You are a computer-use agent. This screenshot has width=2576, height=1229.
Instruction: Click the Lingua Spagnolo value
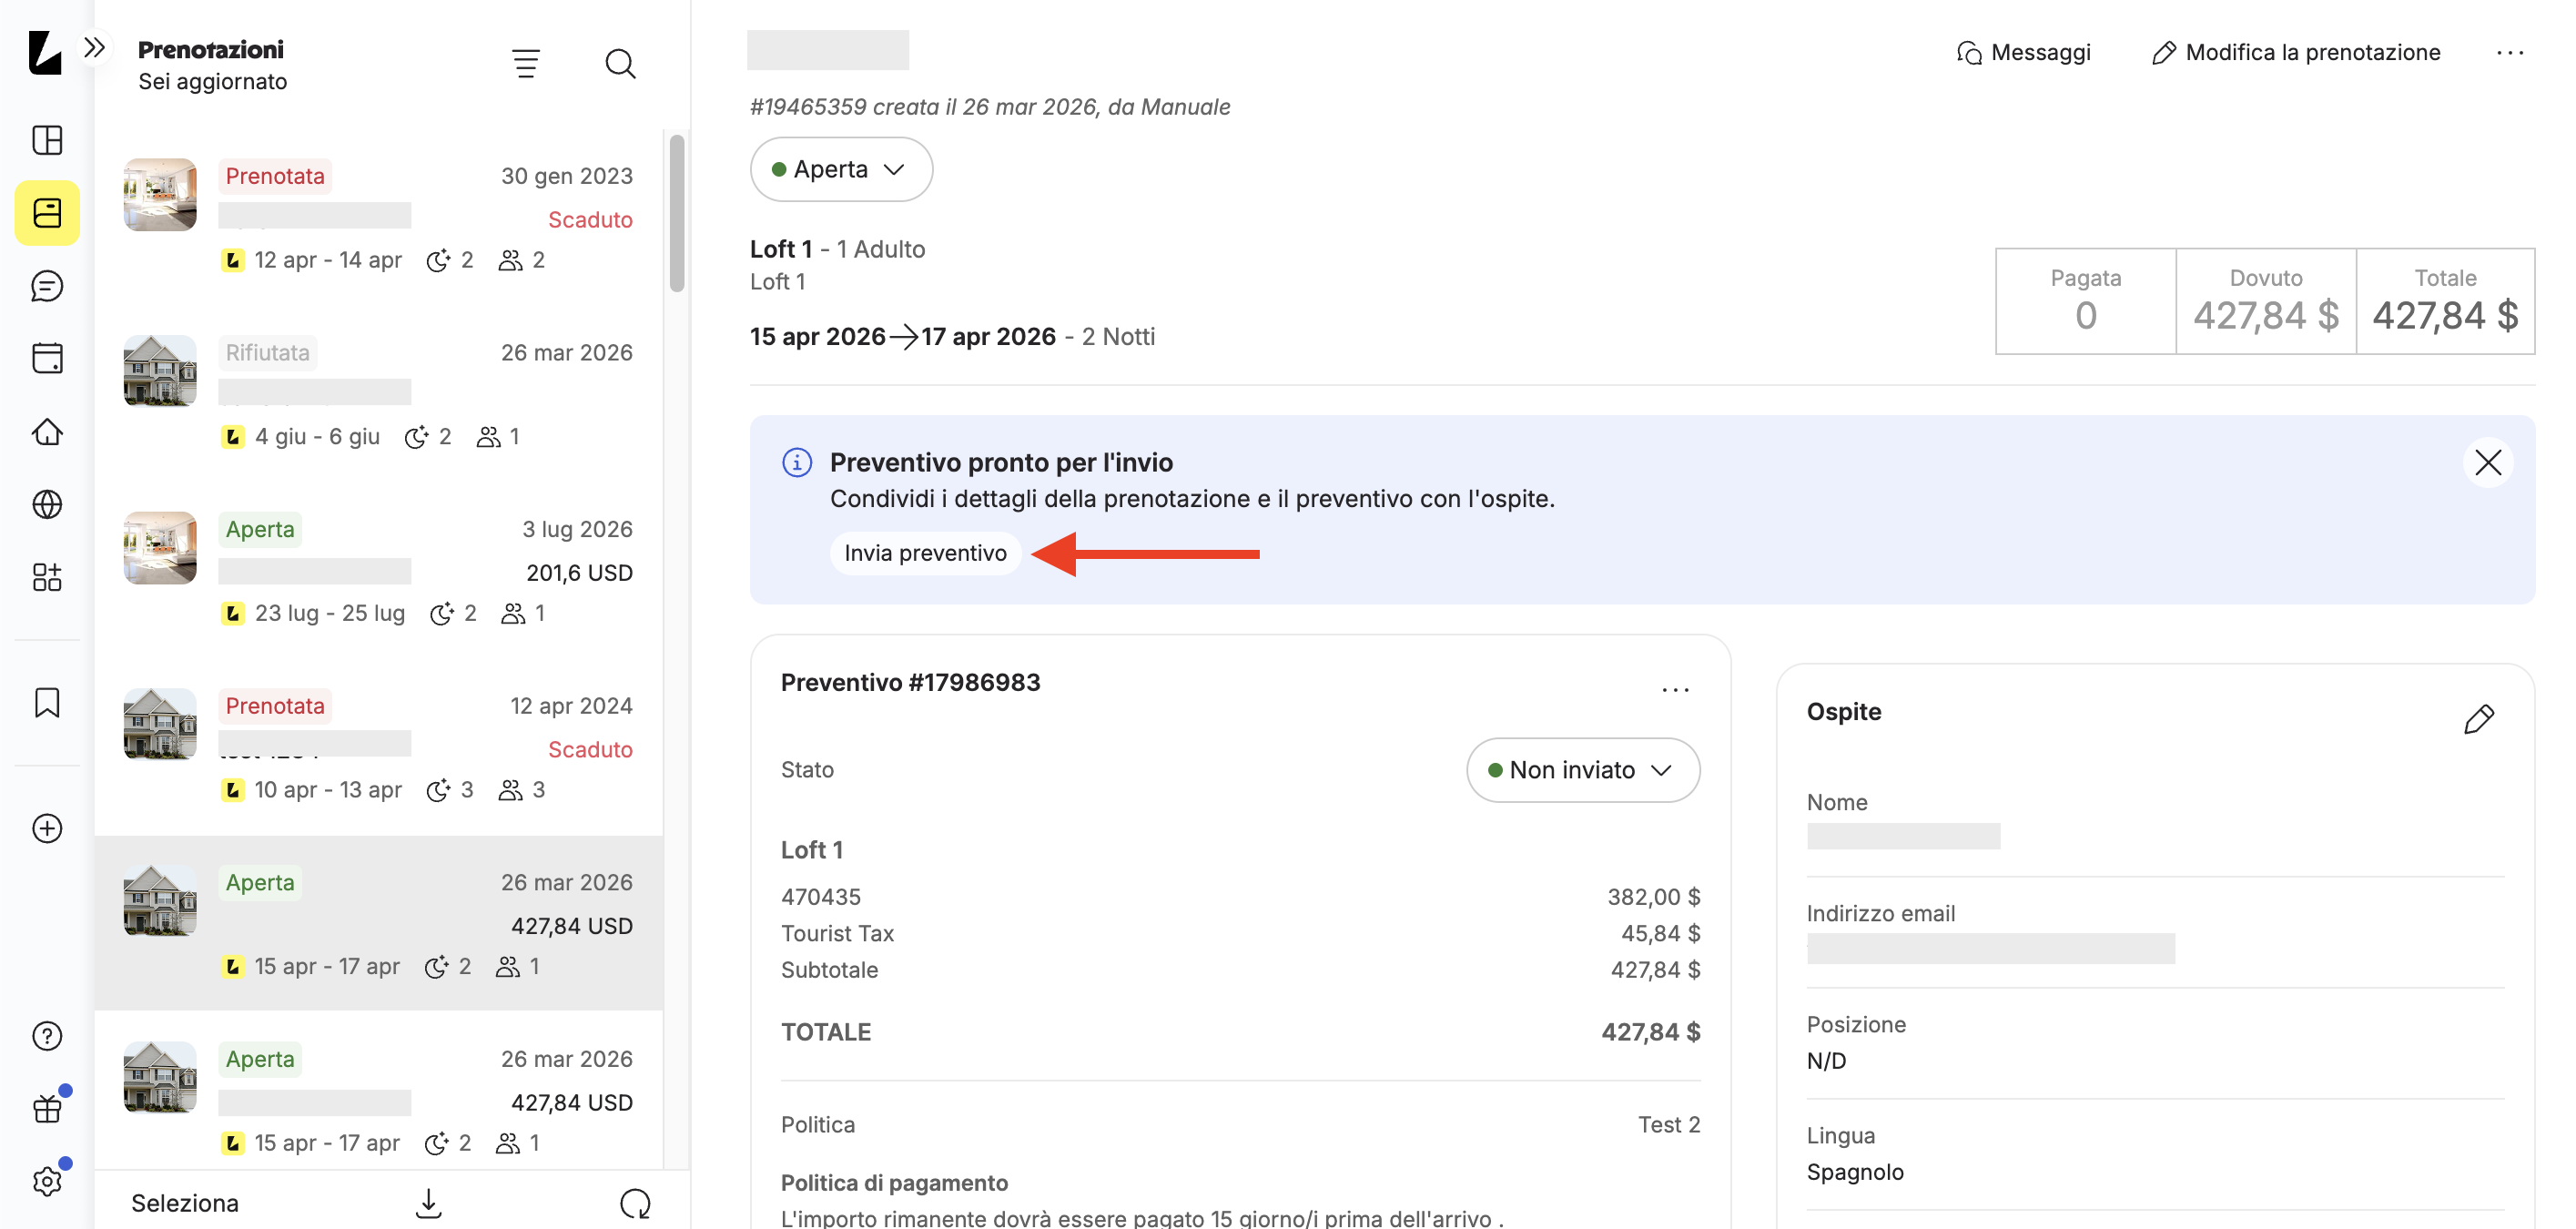(1855, 1172)
